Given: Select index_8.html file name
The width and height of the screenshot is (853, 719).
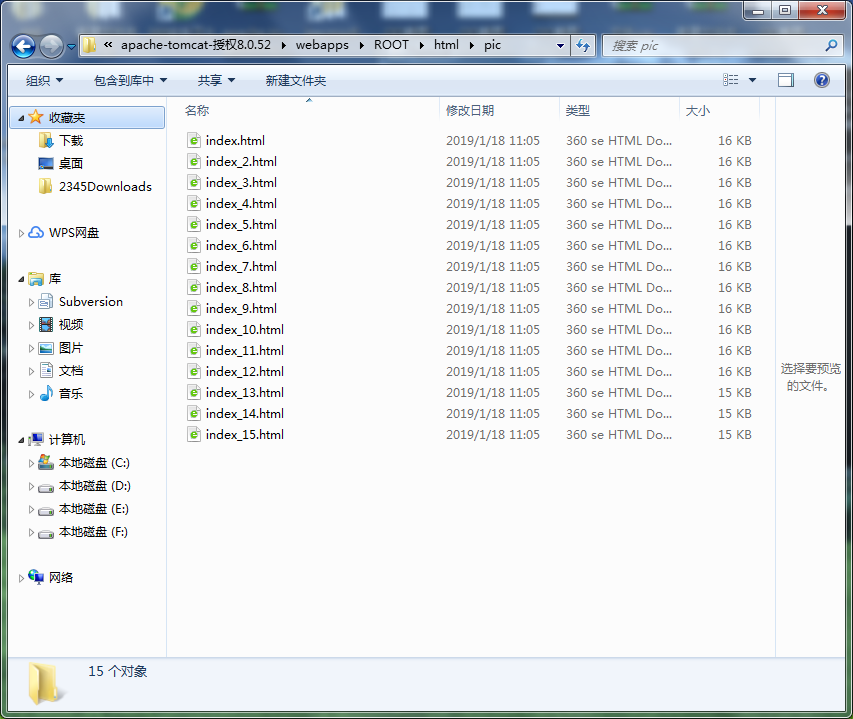Looking at the screenshot, I should pos(241,288).
